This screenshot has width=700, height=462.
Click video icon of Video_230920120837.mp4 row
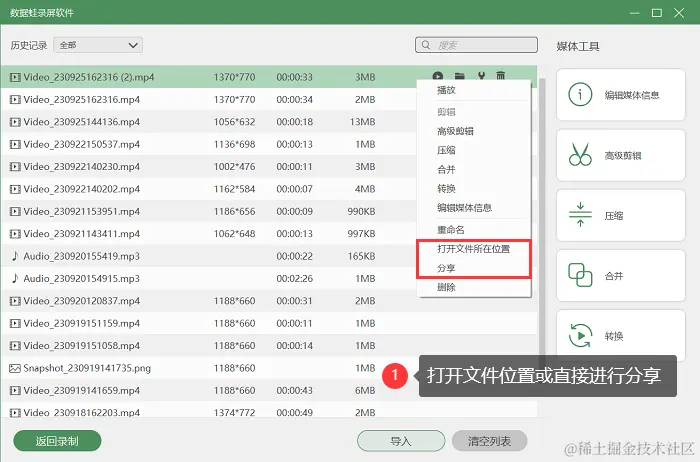15,301
